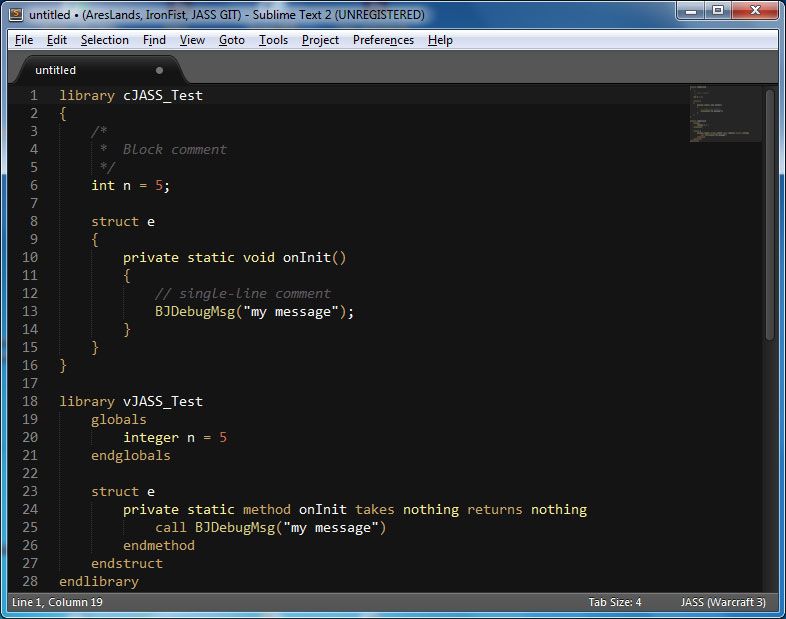Open the View menu
Screen dimensions: 786x619
[x=192, y=40]
